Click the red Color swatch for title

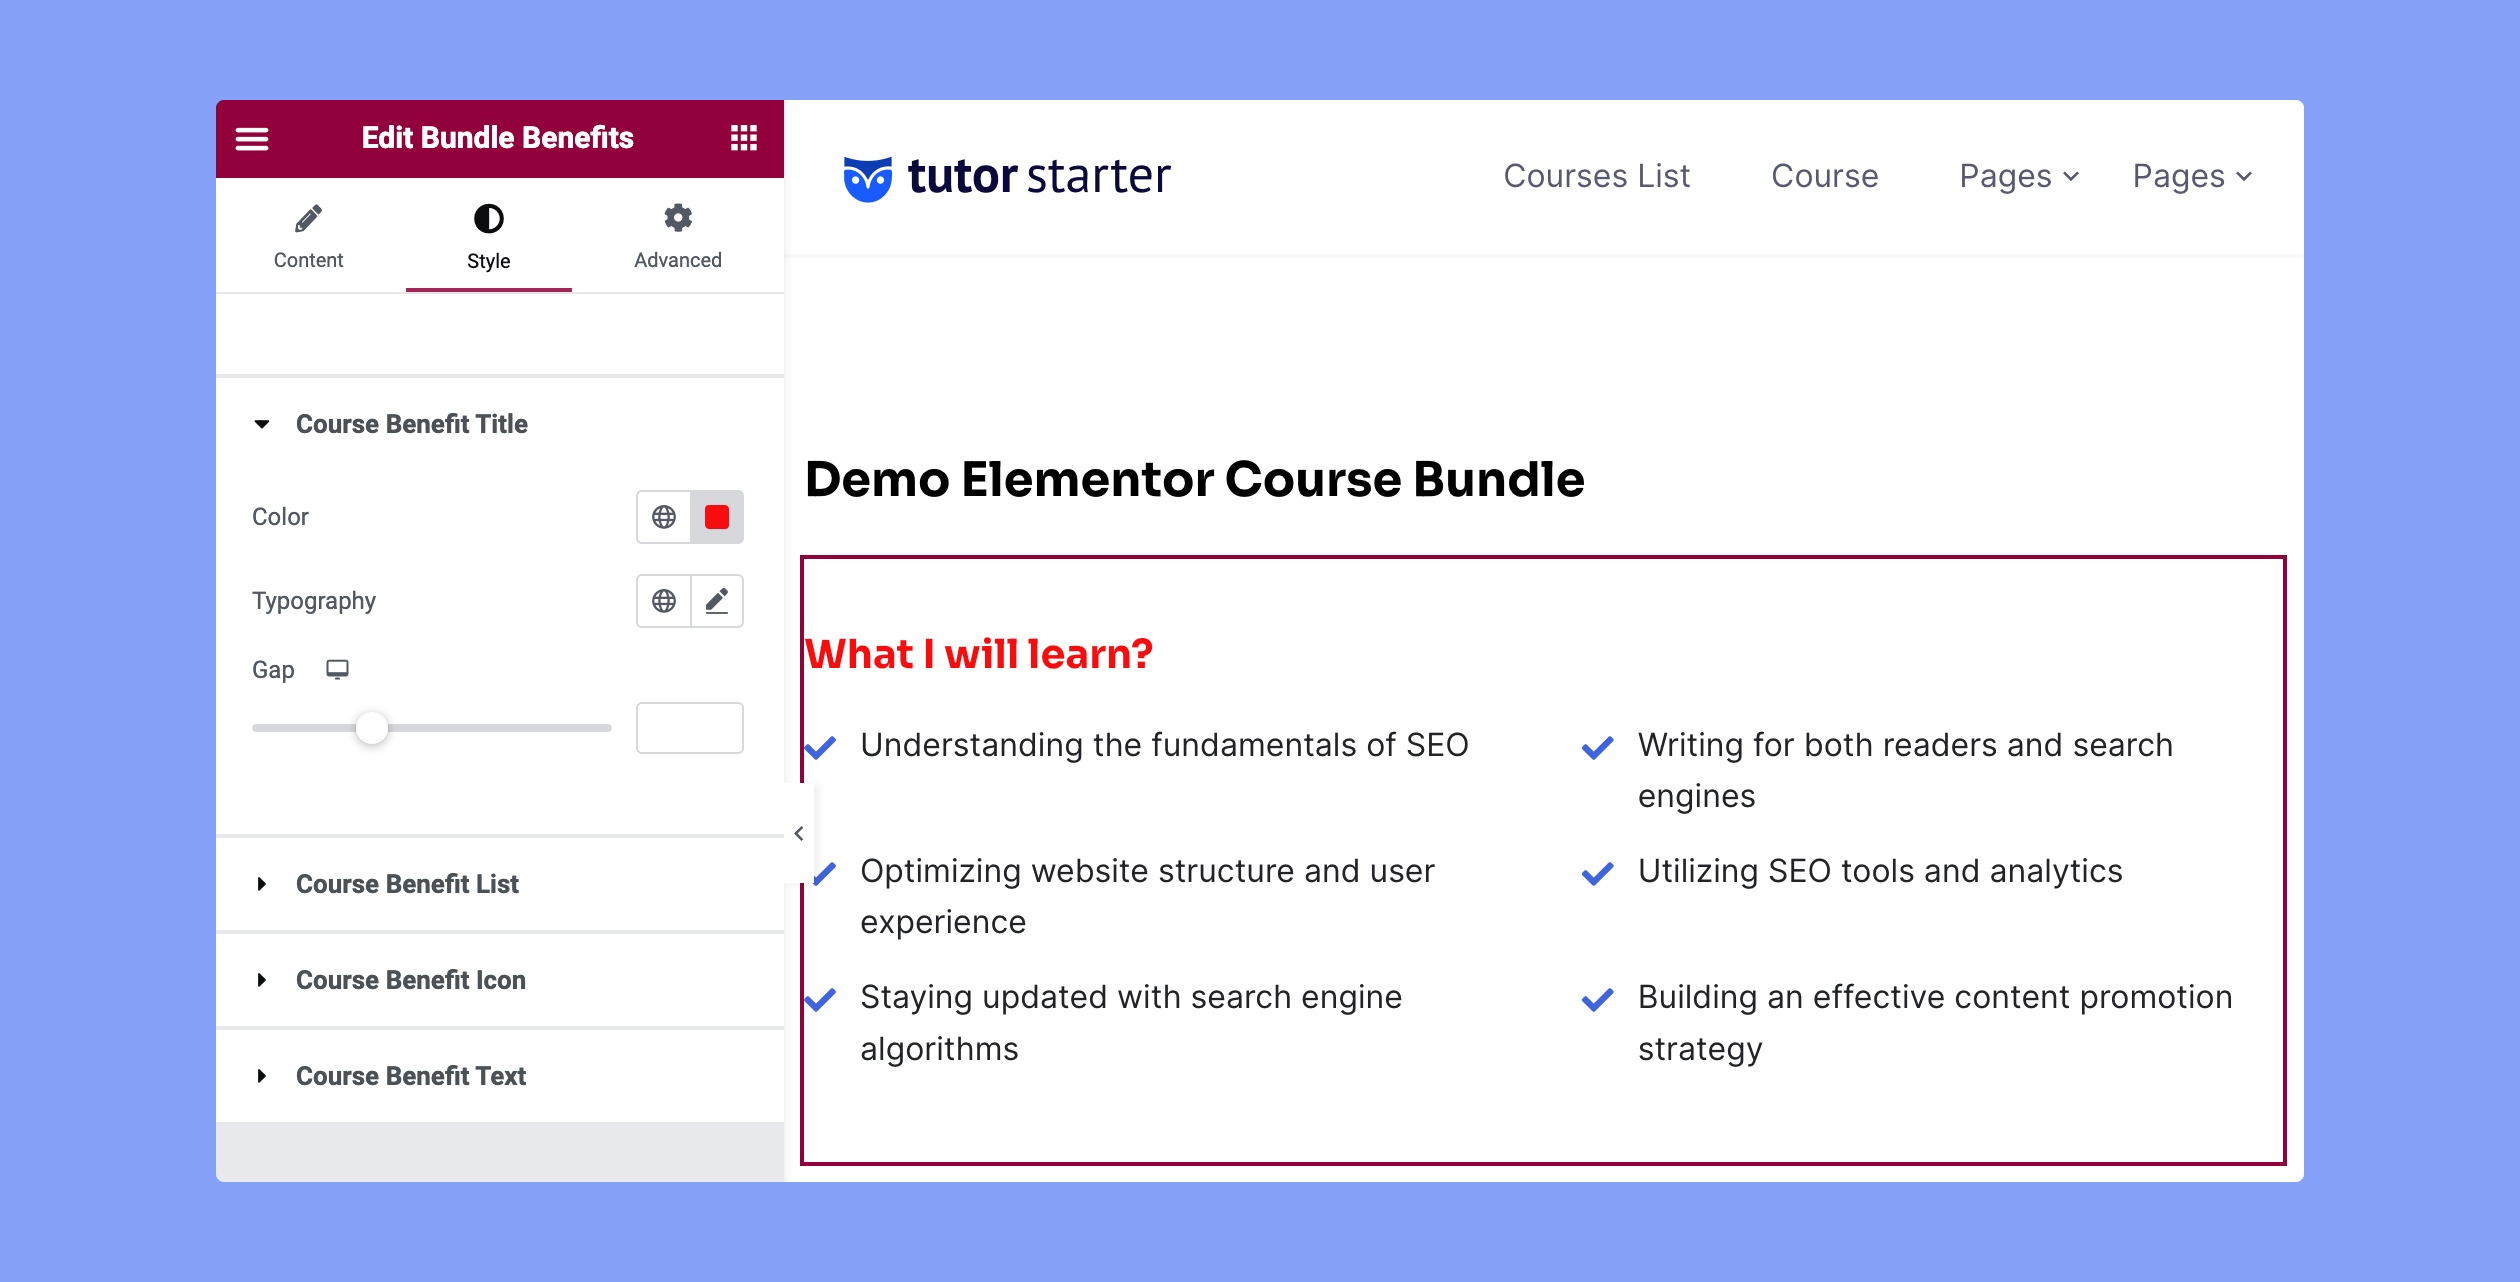point(716,517)
